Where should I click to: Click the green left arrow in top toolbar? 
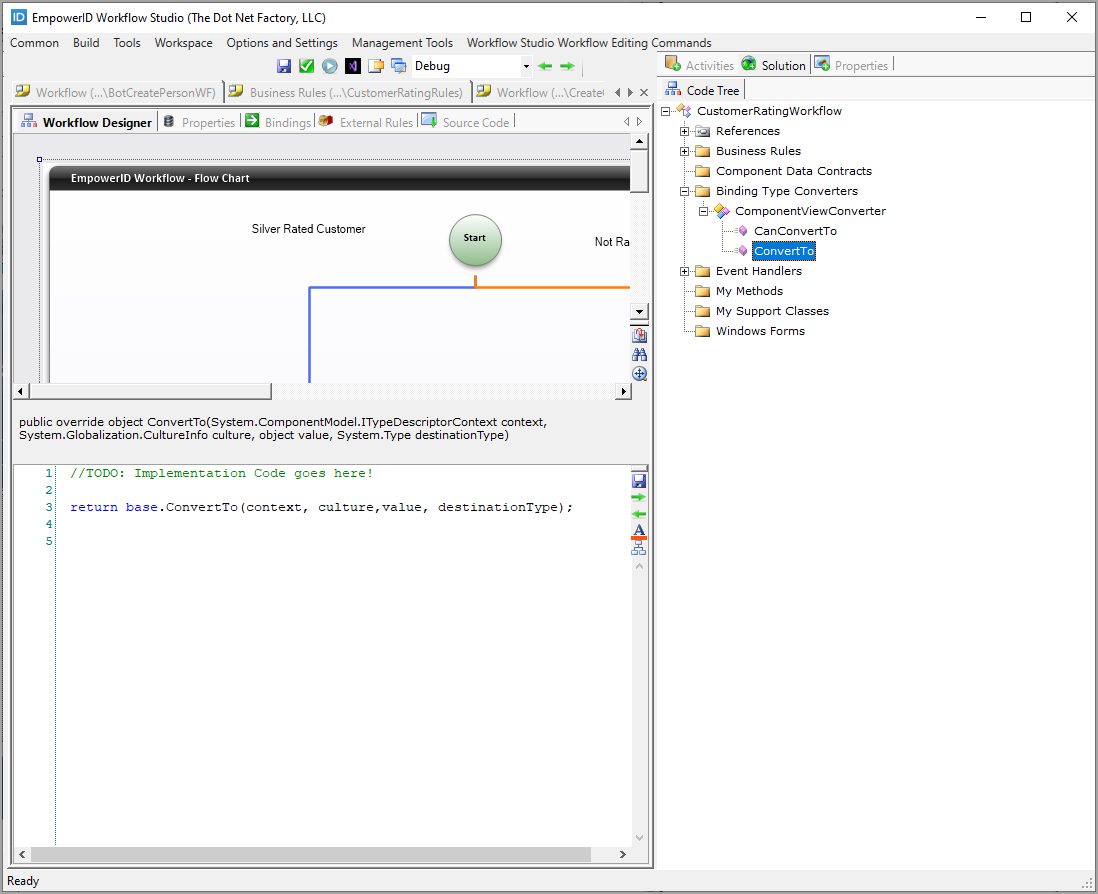click(x=545, y=67)
